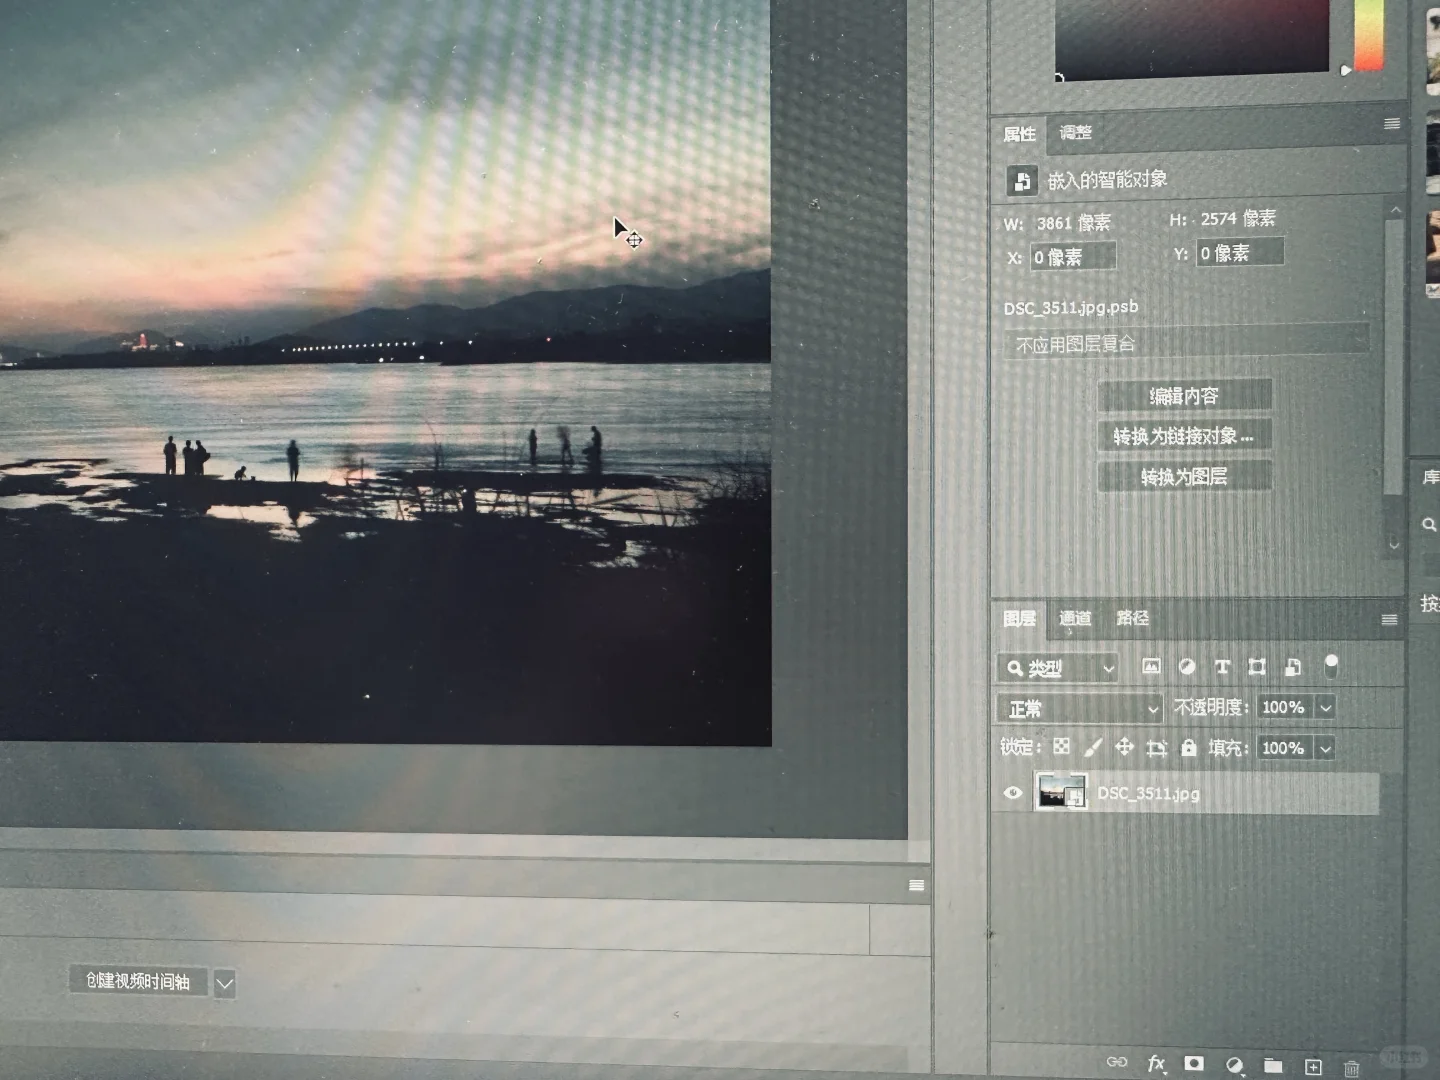Click the 不透明度 100% value field

1285,707
